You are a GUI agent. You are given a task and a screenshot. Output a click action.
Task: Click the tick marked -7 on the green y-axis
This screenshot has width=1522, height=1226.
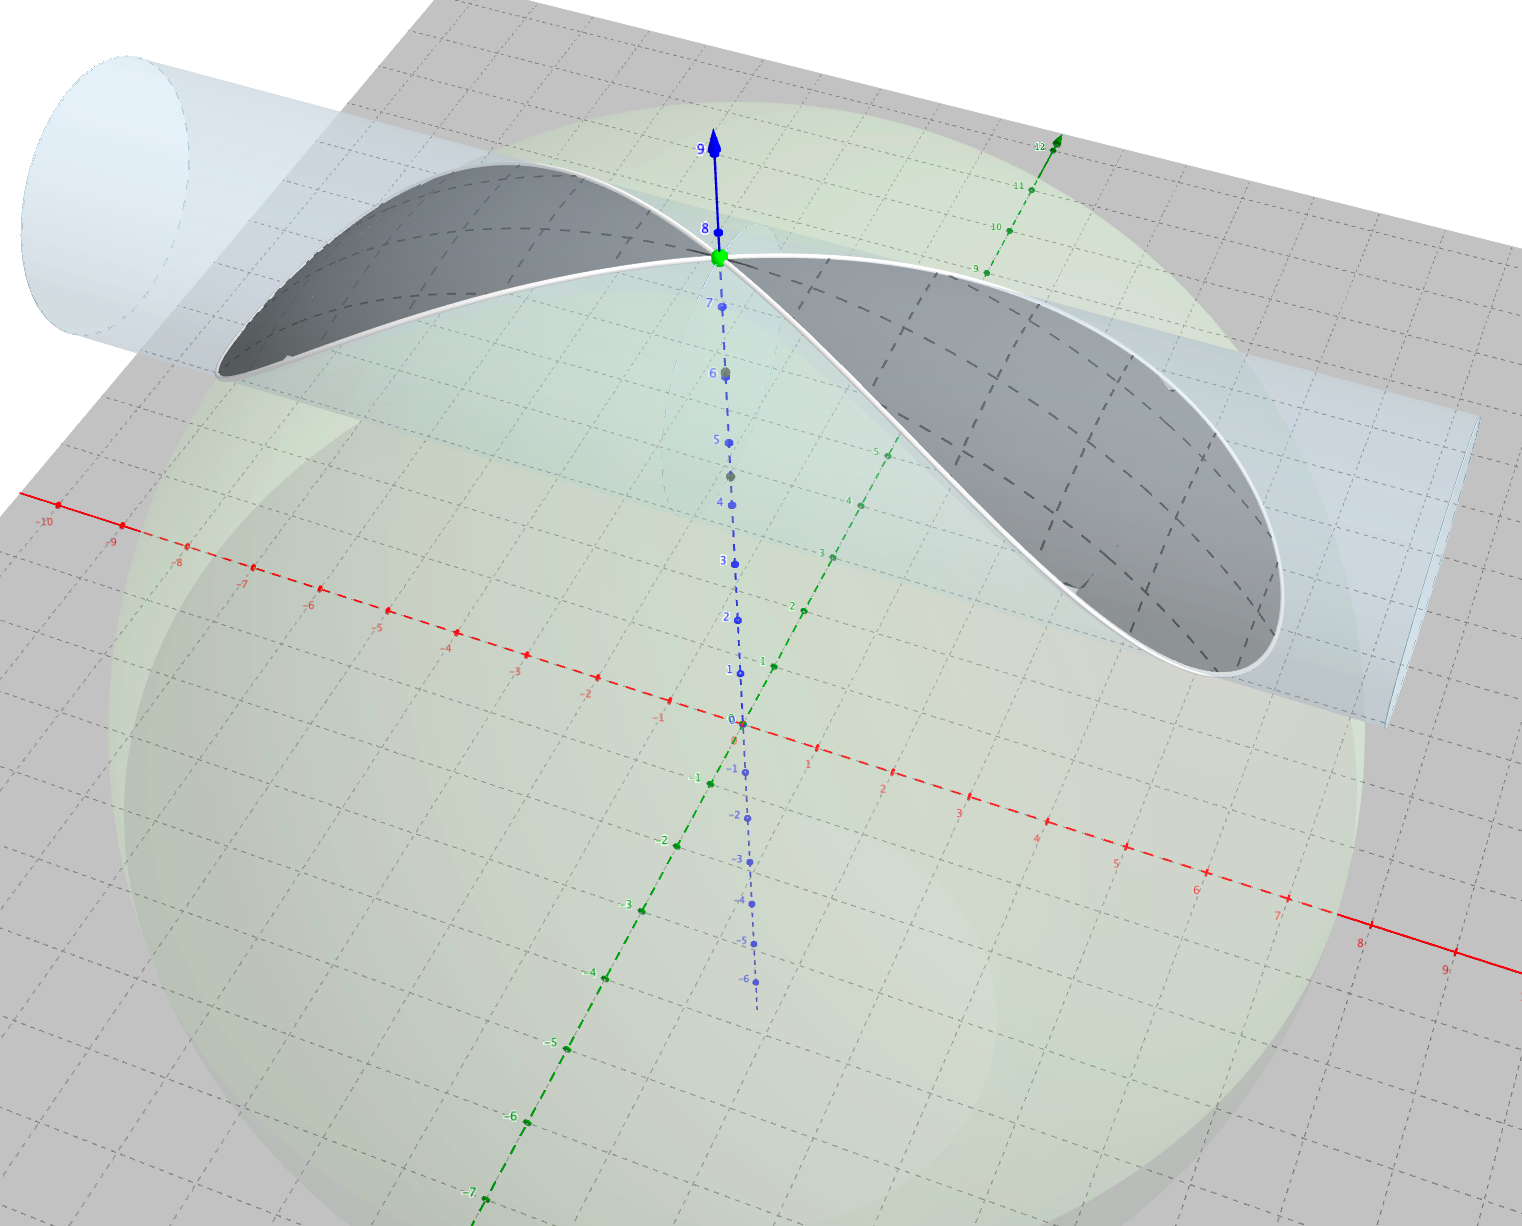coord(486,1198)
